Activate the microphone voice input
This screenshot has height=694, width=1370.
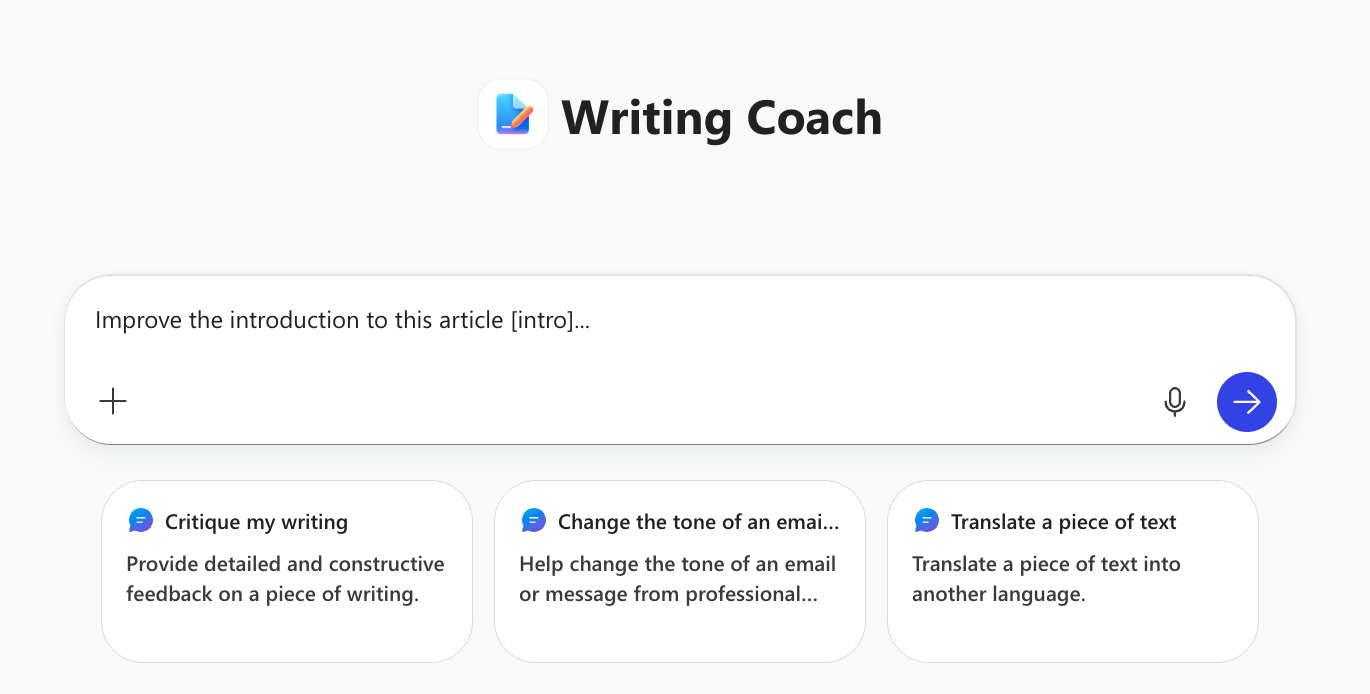[x=1175, y=402]
